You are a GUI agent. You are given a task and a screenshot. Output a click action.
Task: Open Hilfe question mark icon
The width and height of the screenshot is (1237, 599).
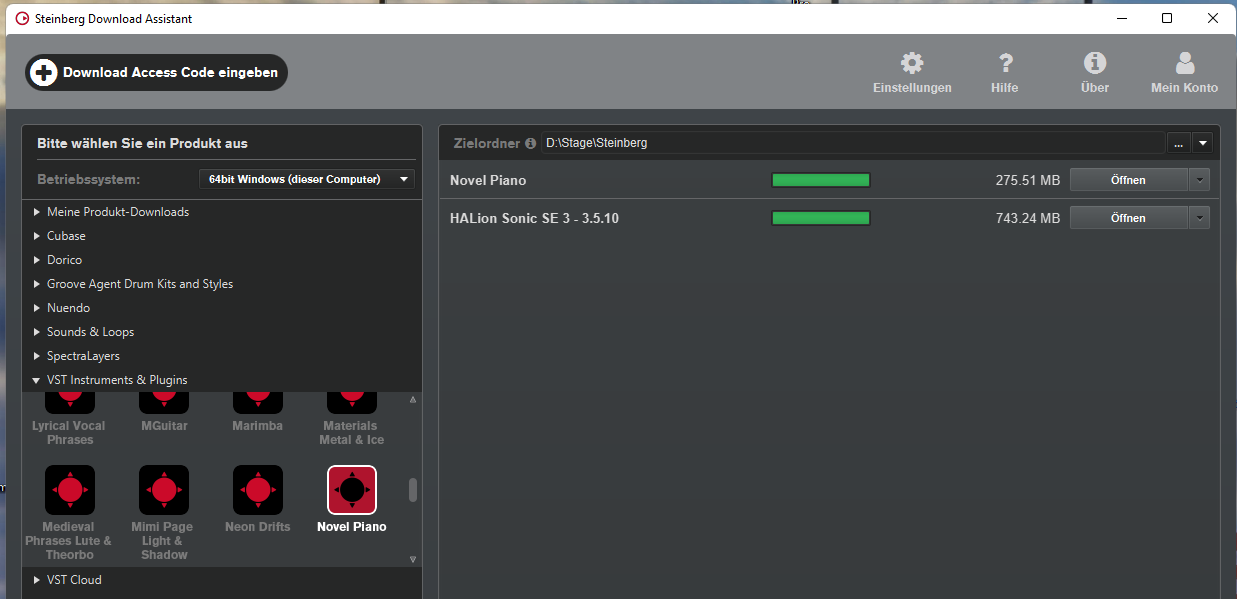tap(1007, 64)
